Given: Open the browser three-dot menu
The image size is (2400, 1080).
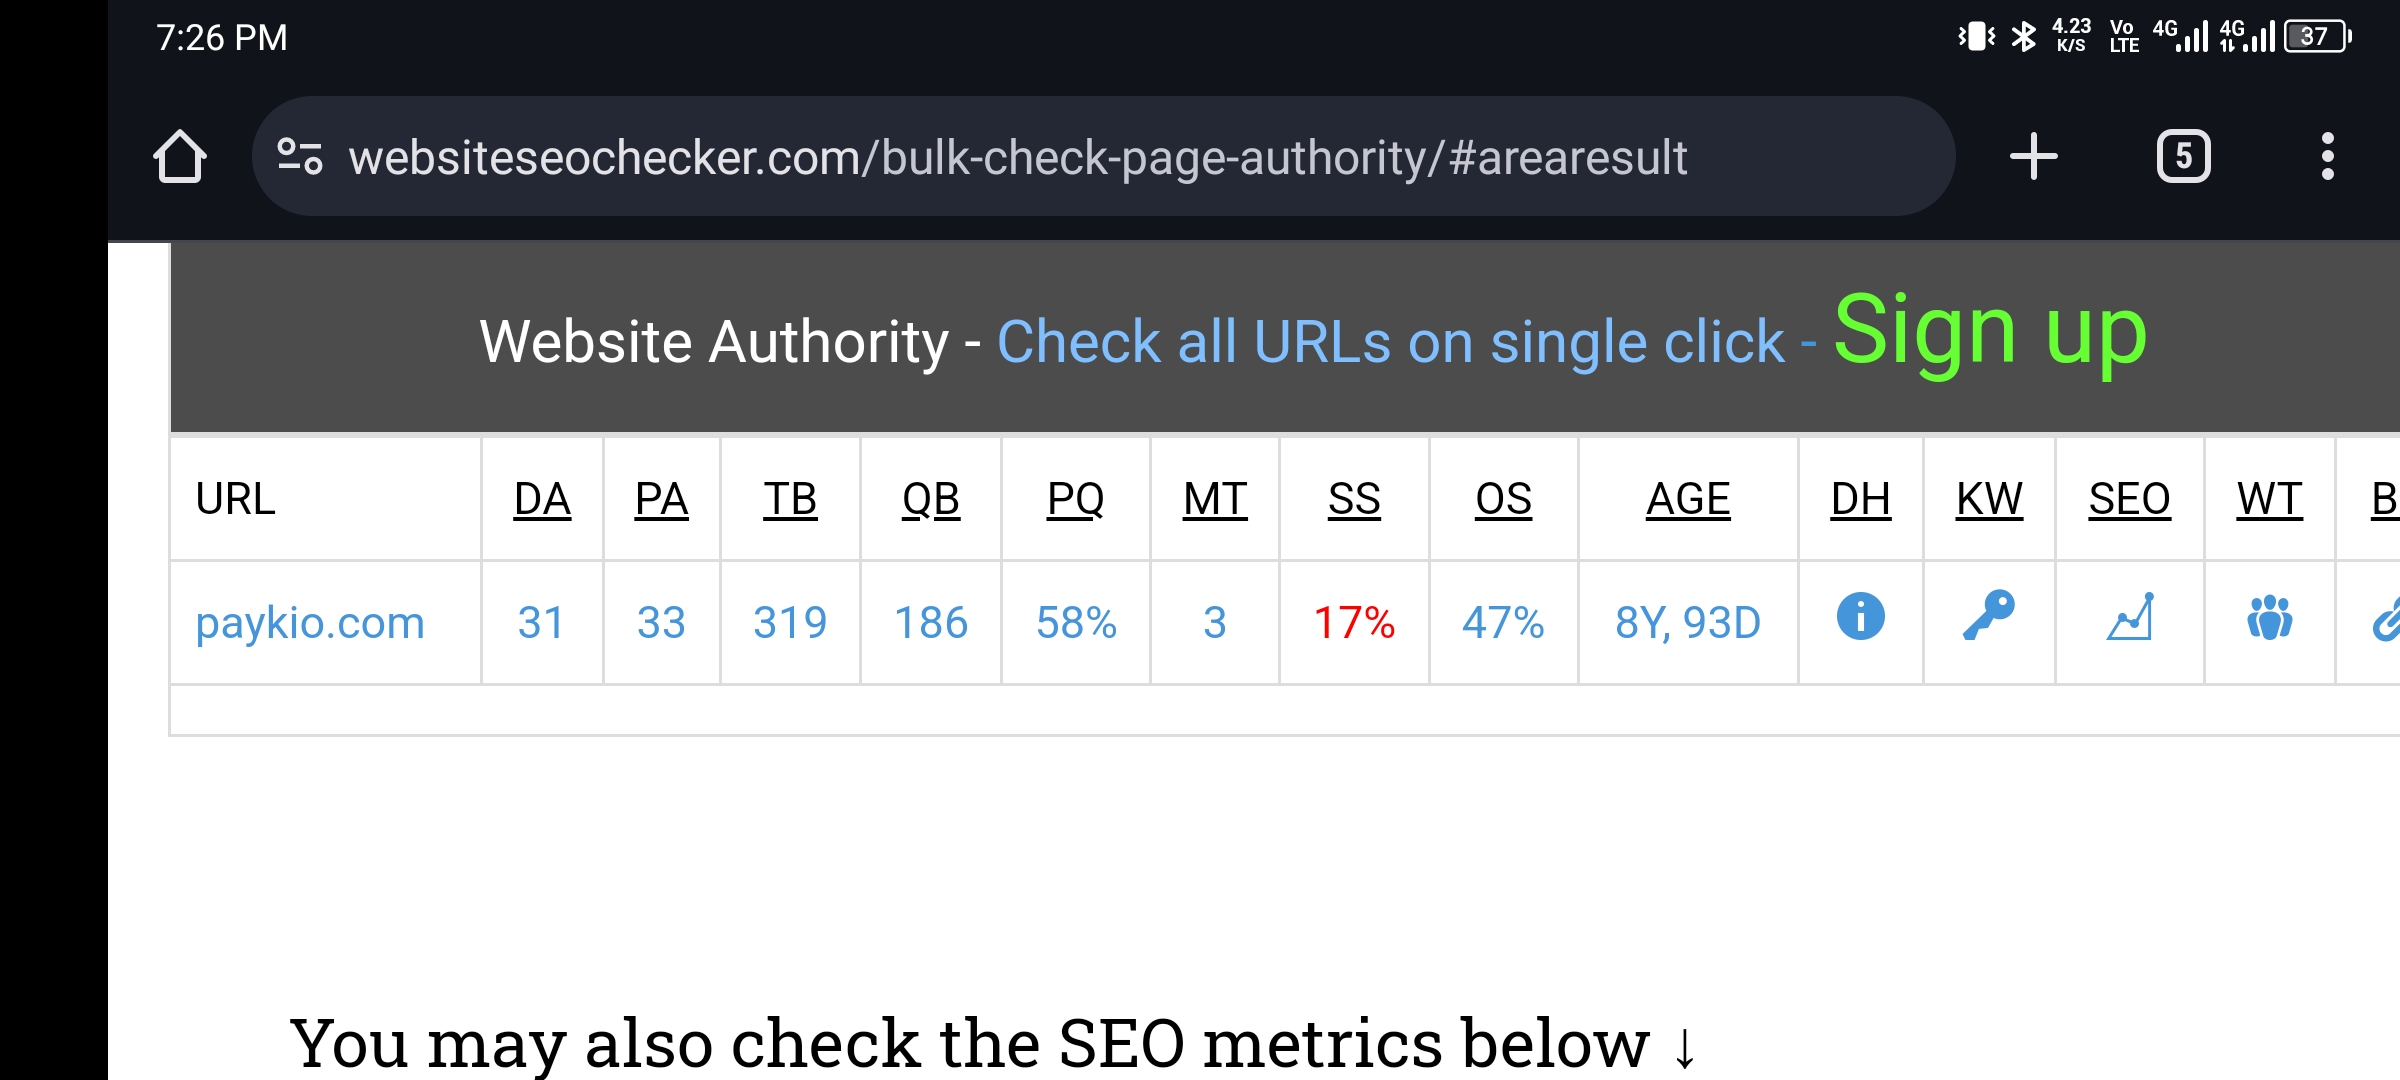Looking at the screenshot, I should [x=2328, y=157].
